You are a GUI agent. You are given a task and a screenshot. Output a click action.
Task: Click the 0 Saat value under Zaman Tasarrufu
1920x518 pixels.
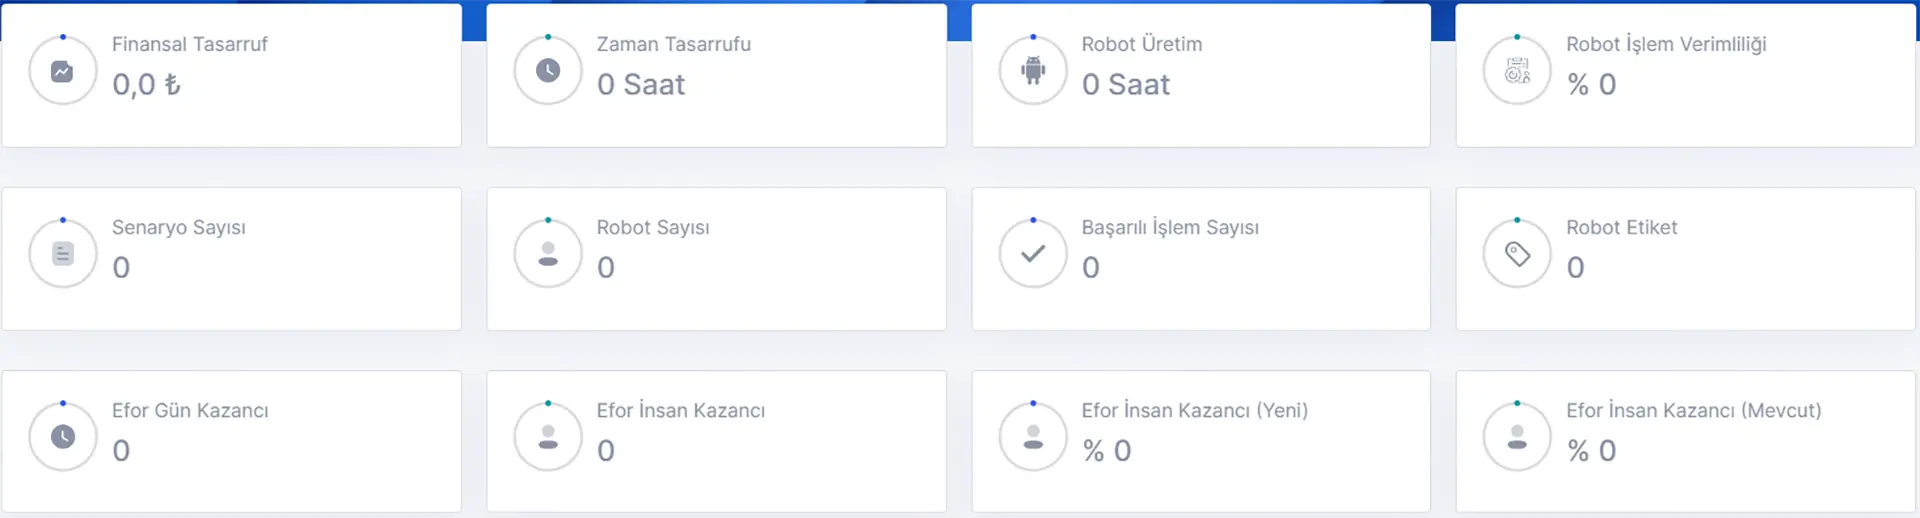tap(641, 84)
